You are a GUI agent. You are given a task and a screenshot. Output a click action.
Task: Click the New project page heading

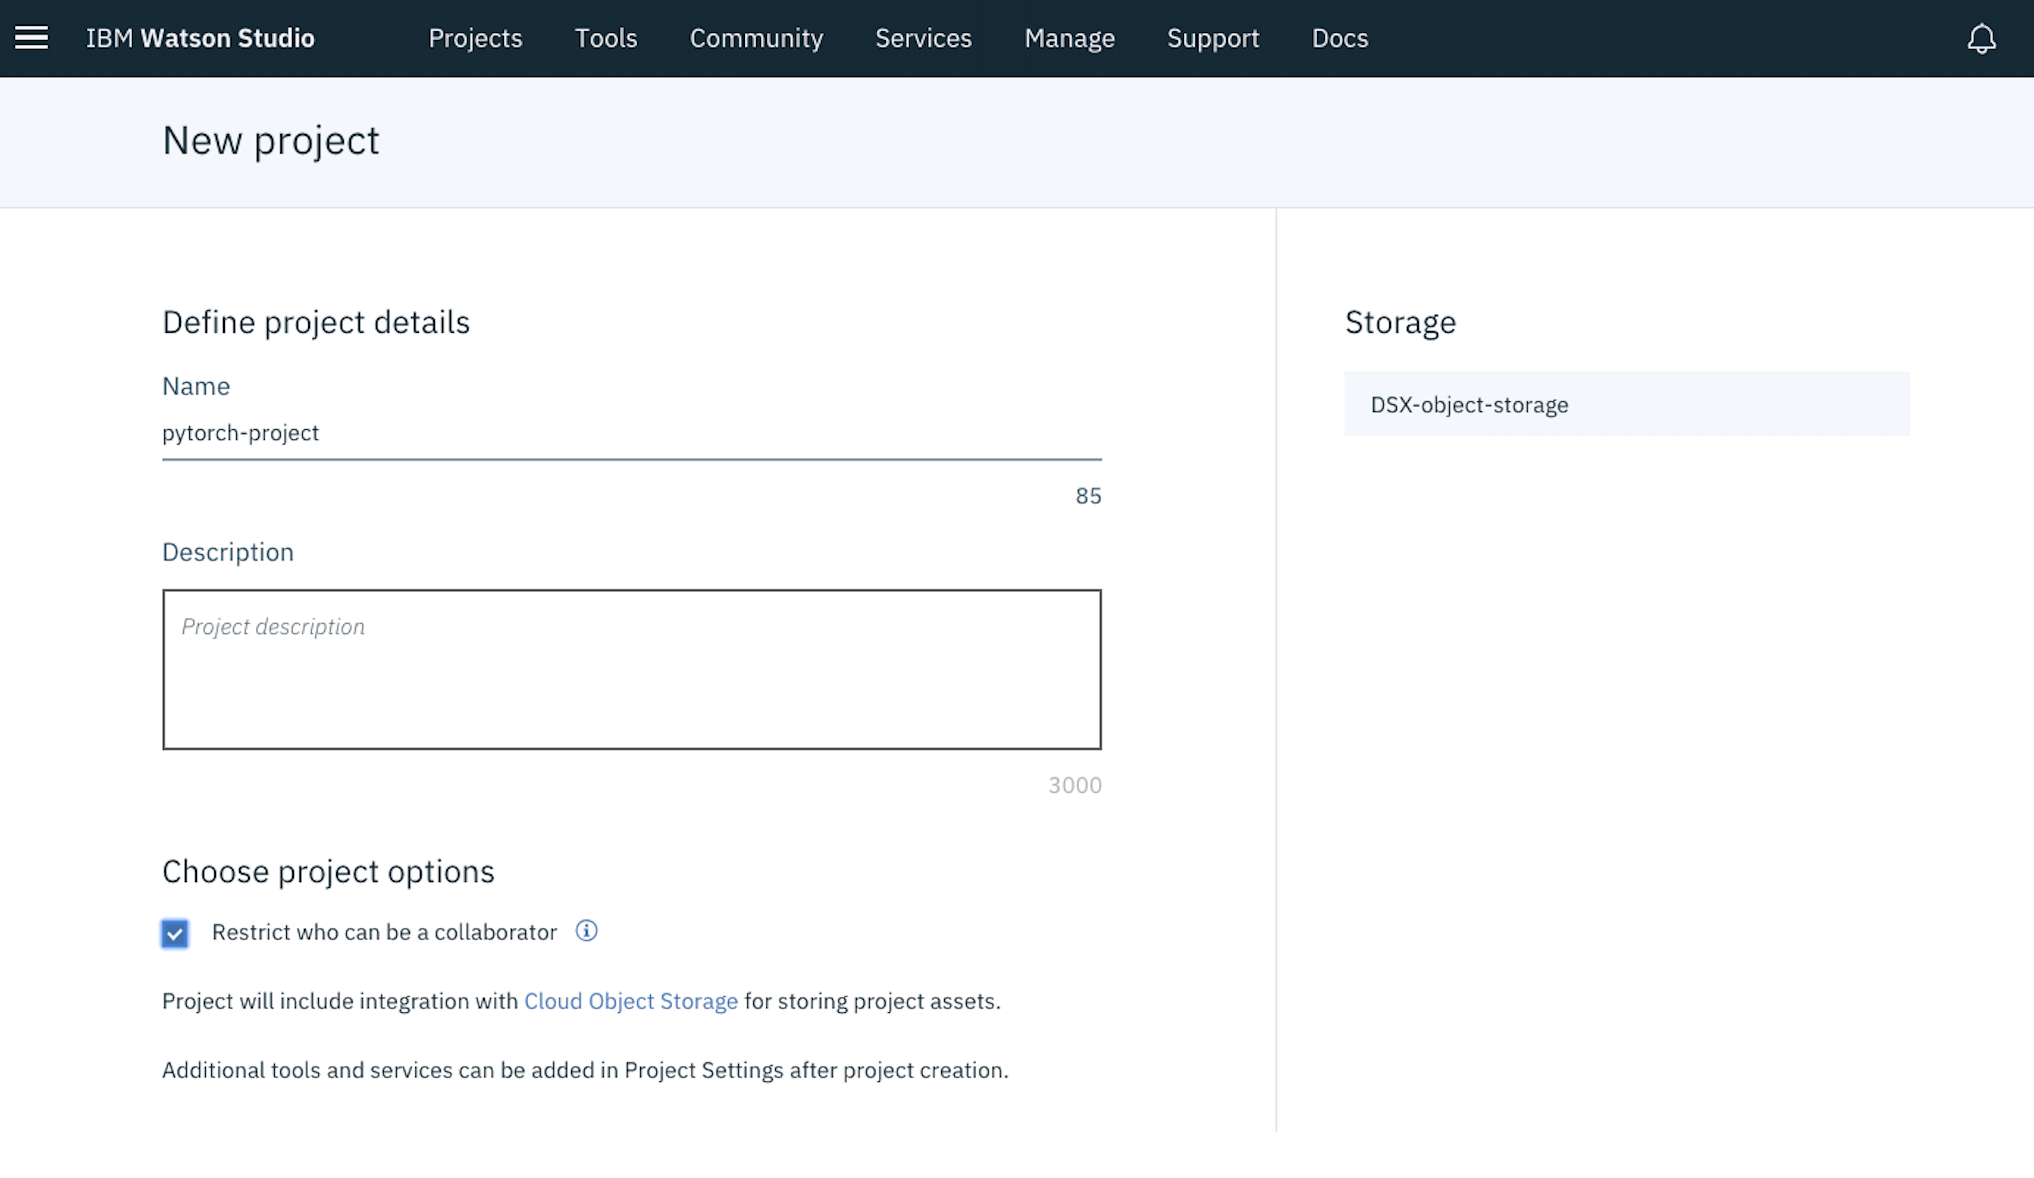click(270, 140)
